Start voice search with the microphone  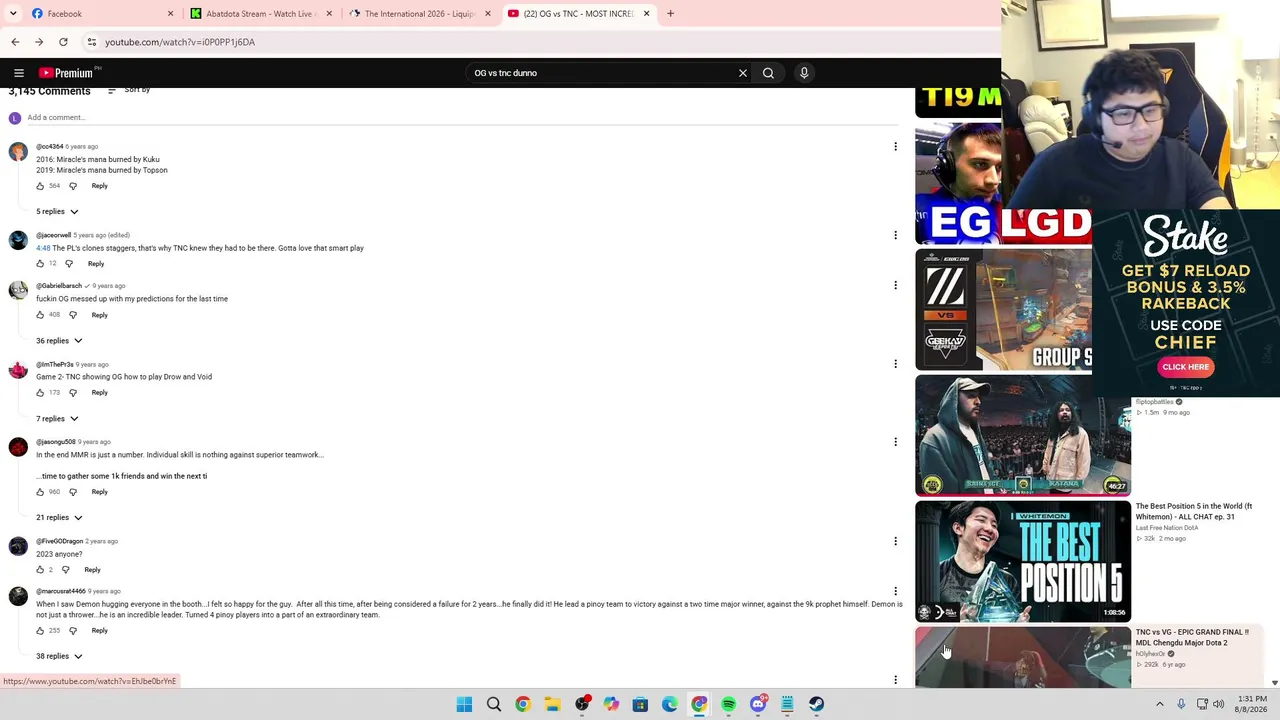804,73
